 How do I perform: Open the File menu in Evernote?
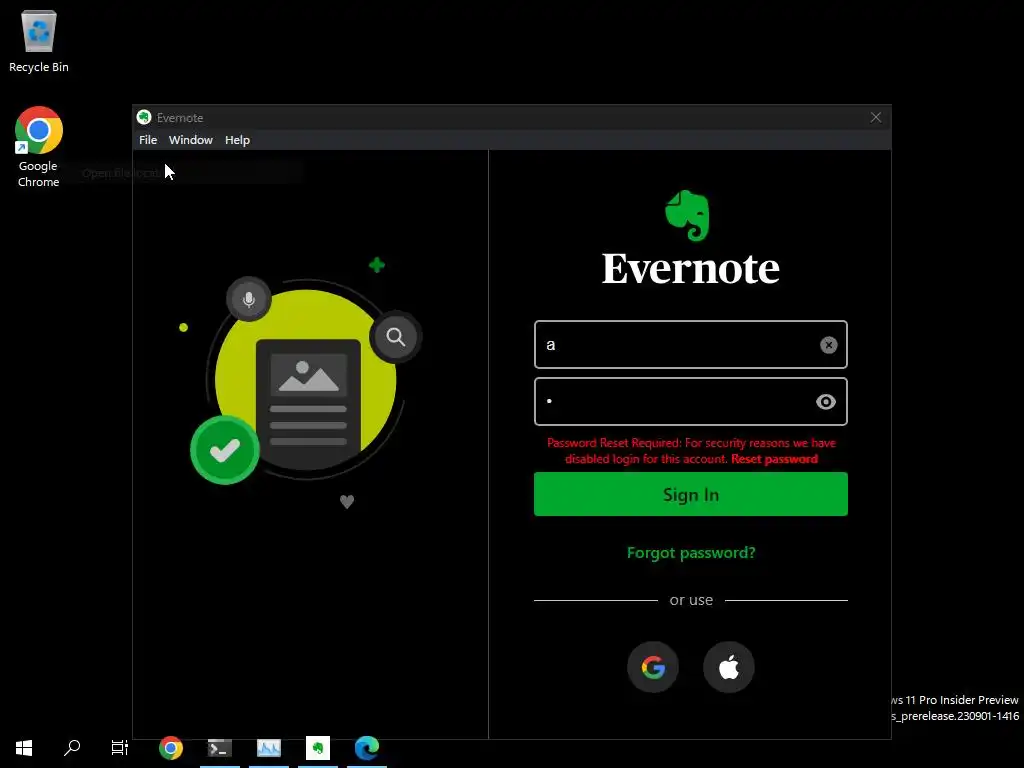[x=148, y=140]
